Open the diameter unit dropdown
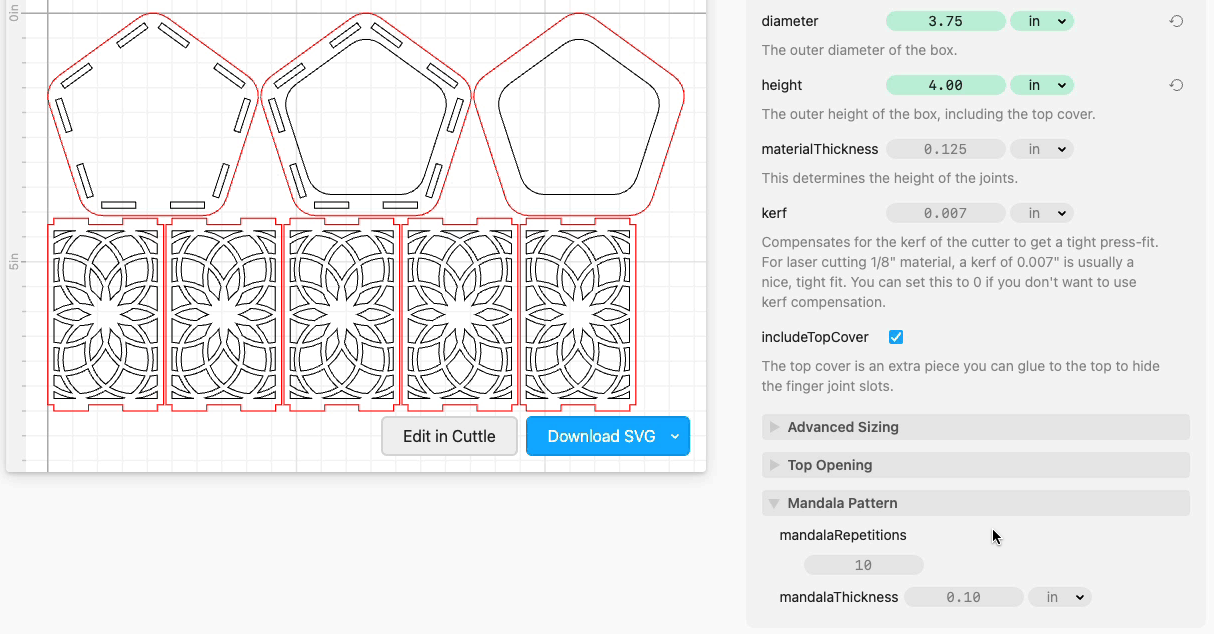Image resolution: width=1214 pixels, height=634 pixels. [1042, 20]
